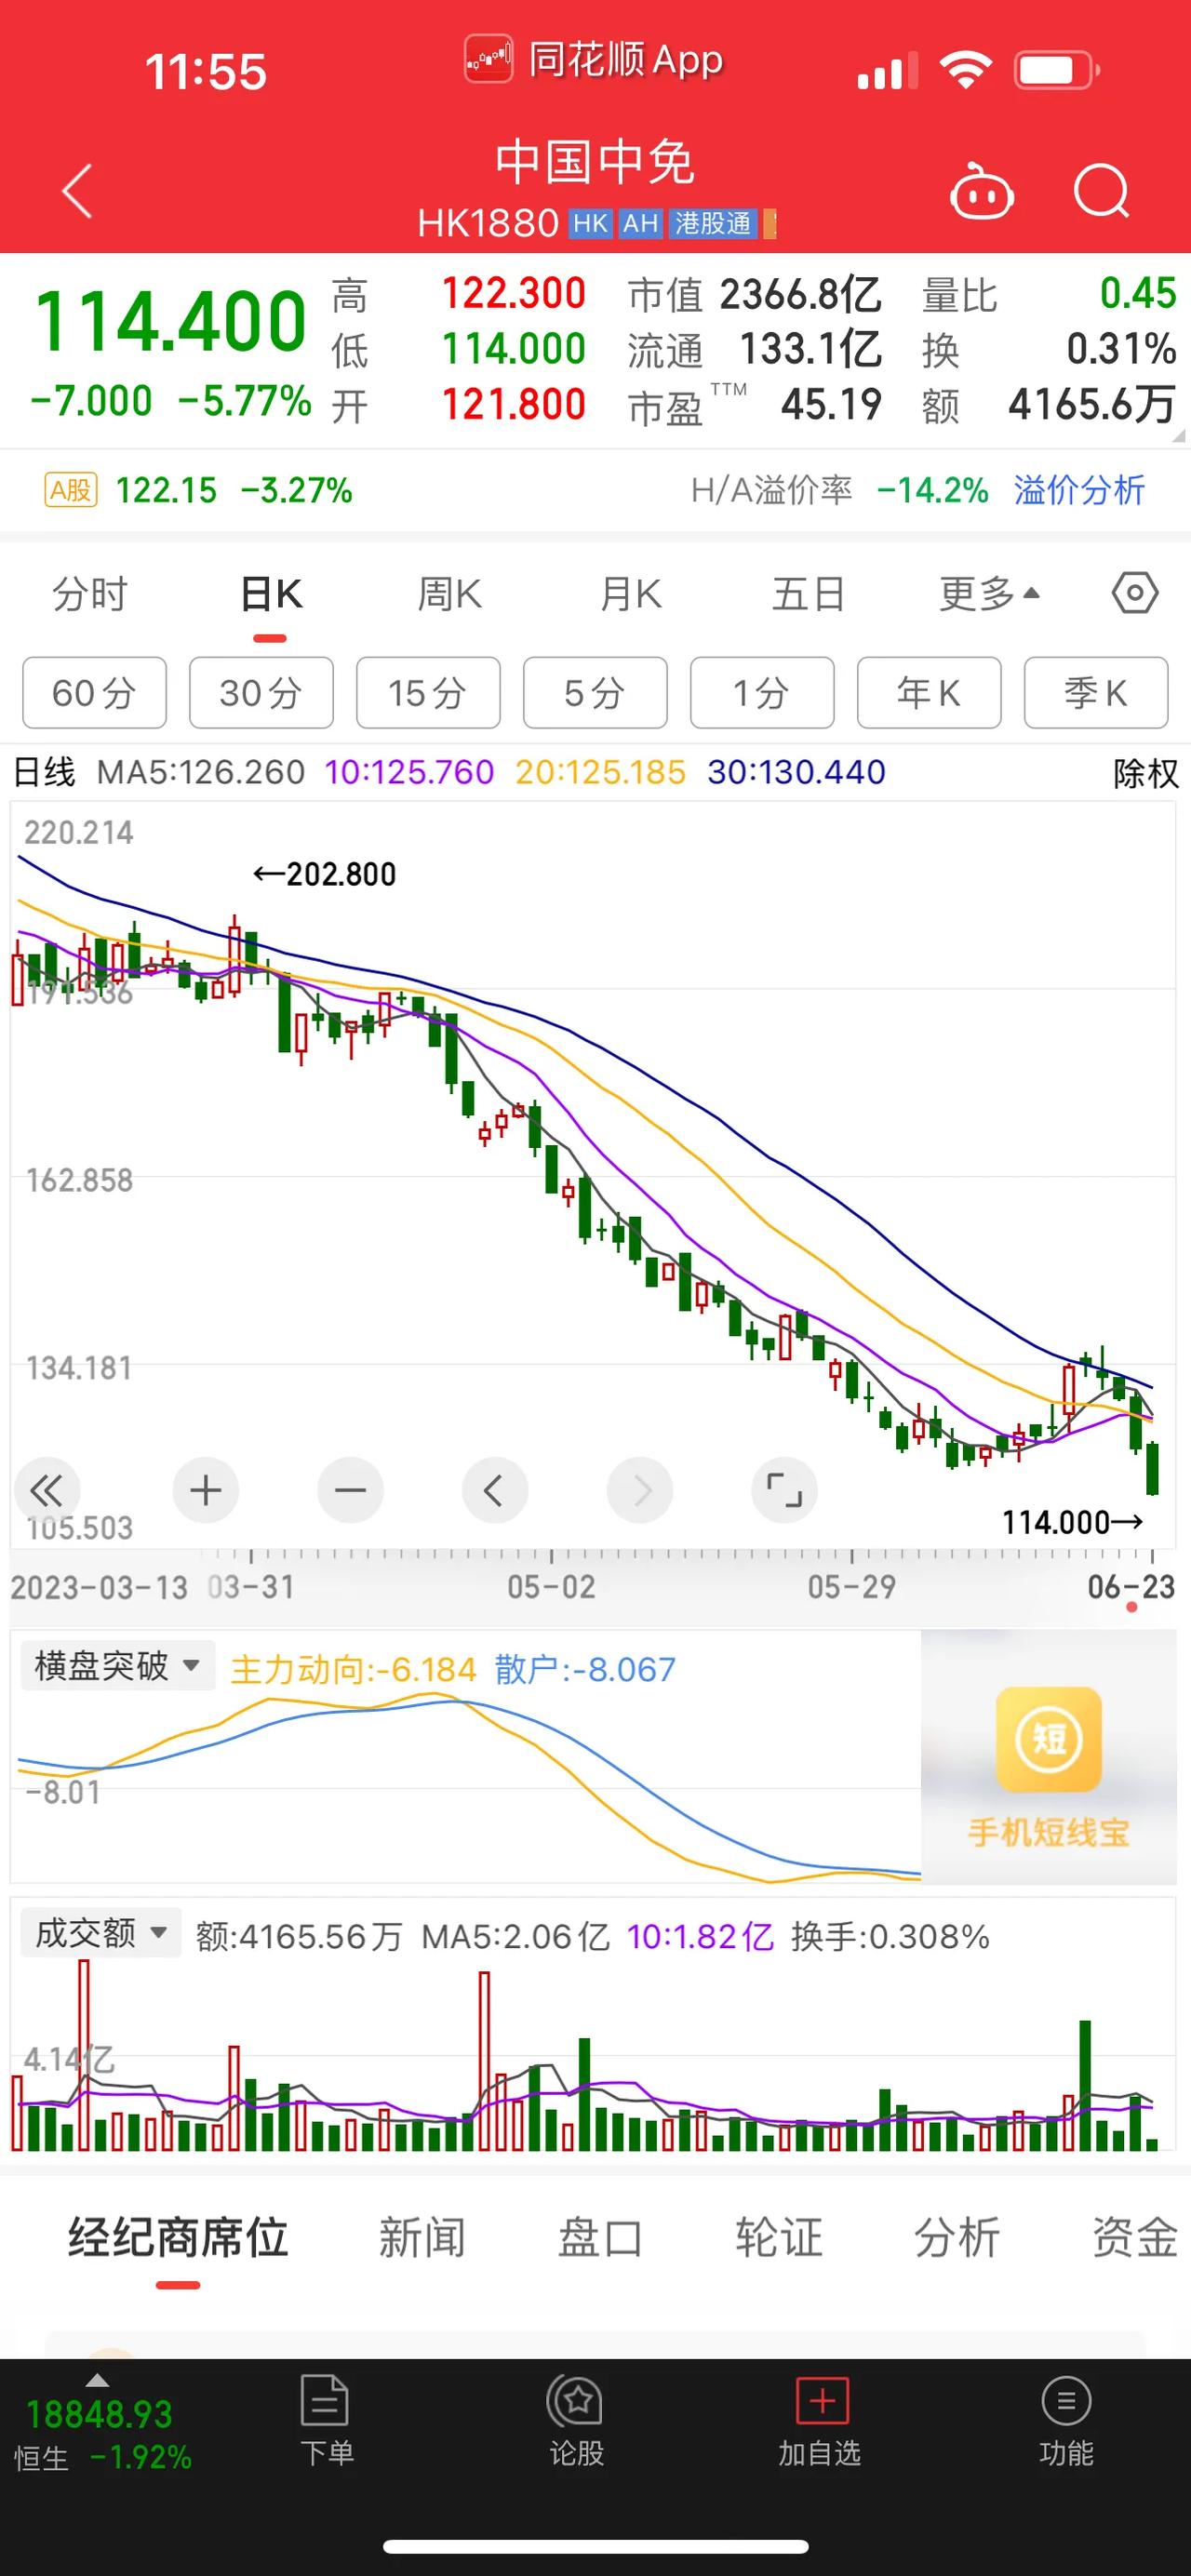Viewport: 1191px width, 2576px height.
Task: Tap the 114.000 low price label
Action: (x=1073, y=1522)
